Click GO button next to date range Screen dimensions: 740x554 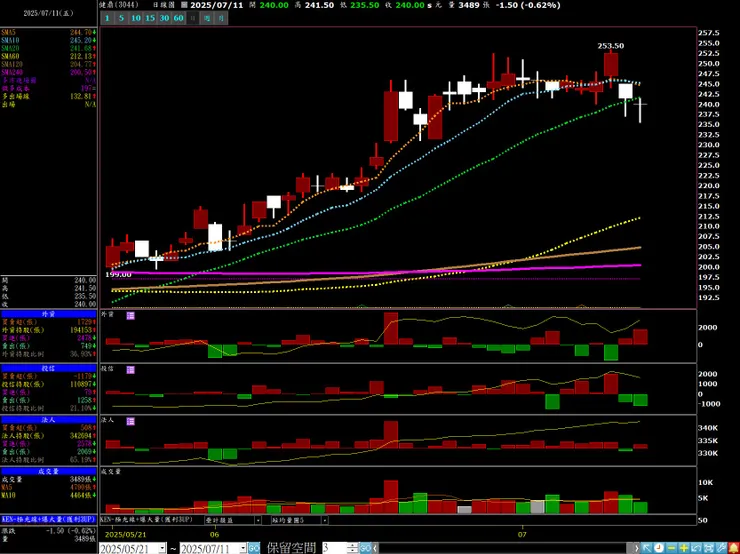pyautogui.click(x=254, y=548)
